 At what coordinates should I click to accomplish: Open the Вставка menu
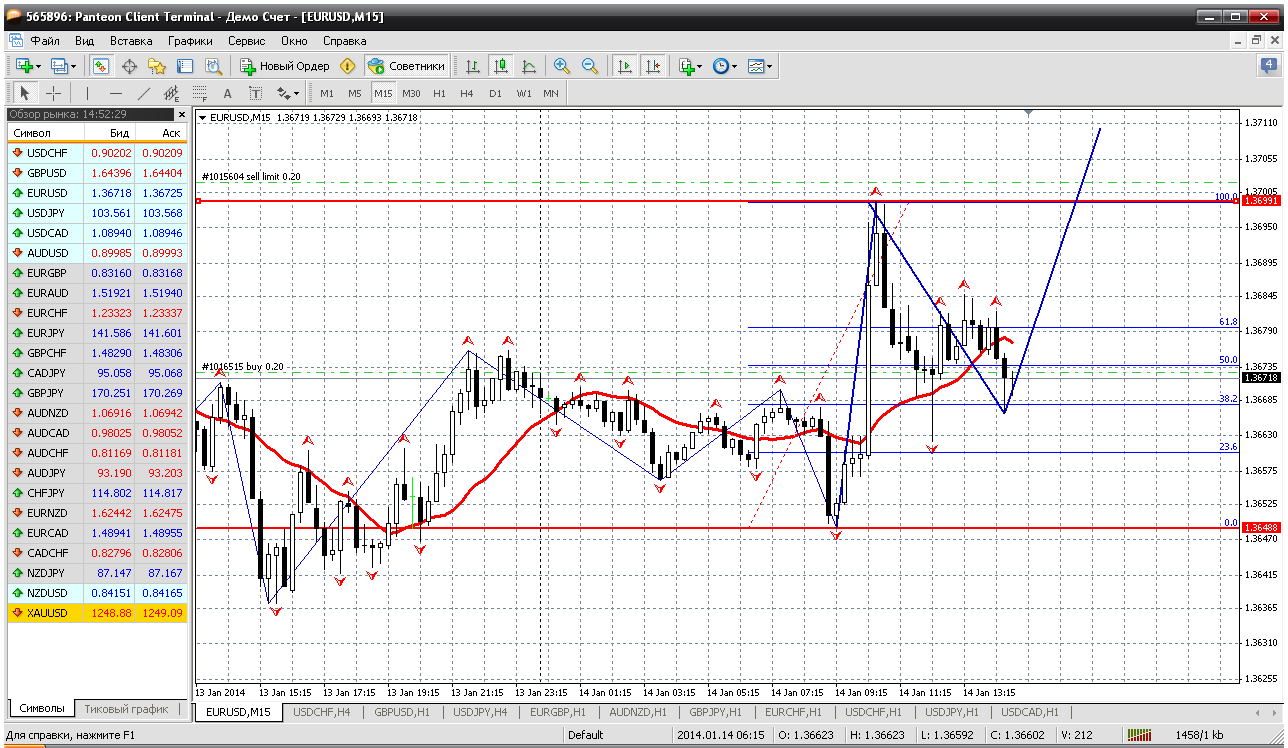[131, 41]
